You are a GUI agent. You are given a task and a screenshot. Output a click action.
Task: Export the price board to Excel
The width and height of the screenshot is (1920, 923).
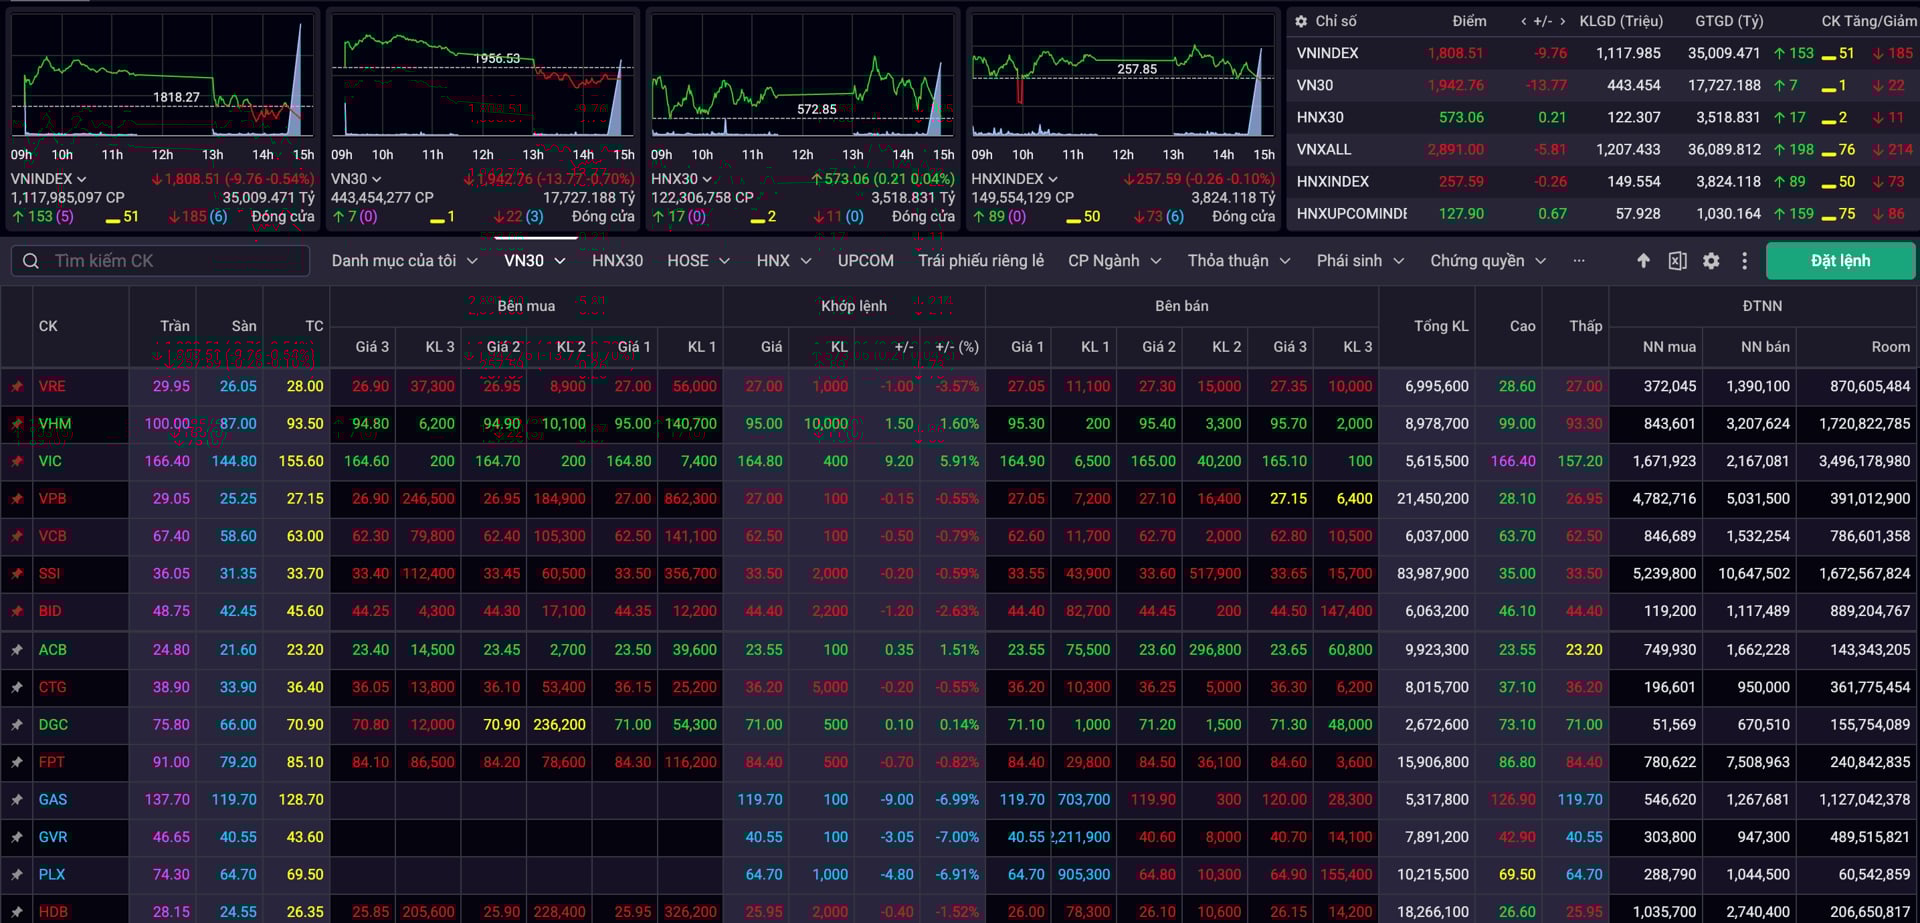1677,260
